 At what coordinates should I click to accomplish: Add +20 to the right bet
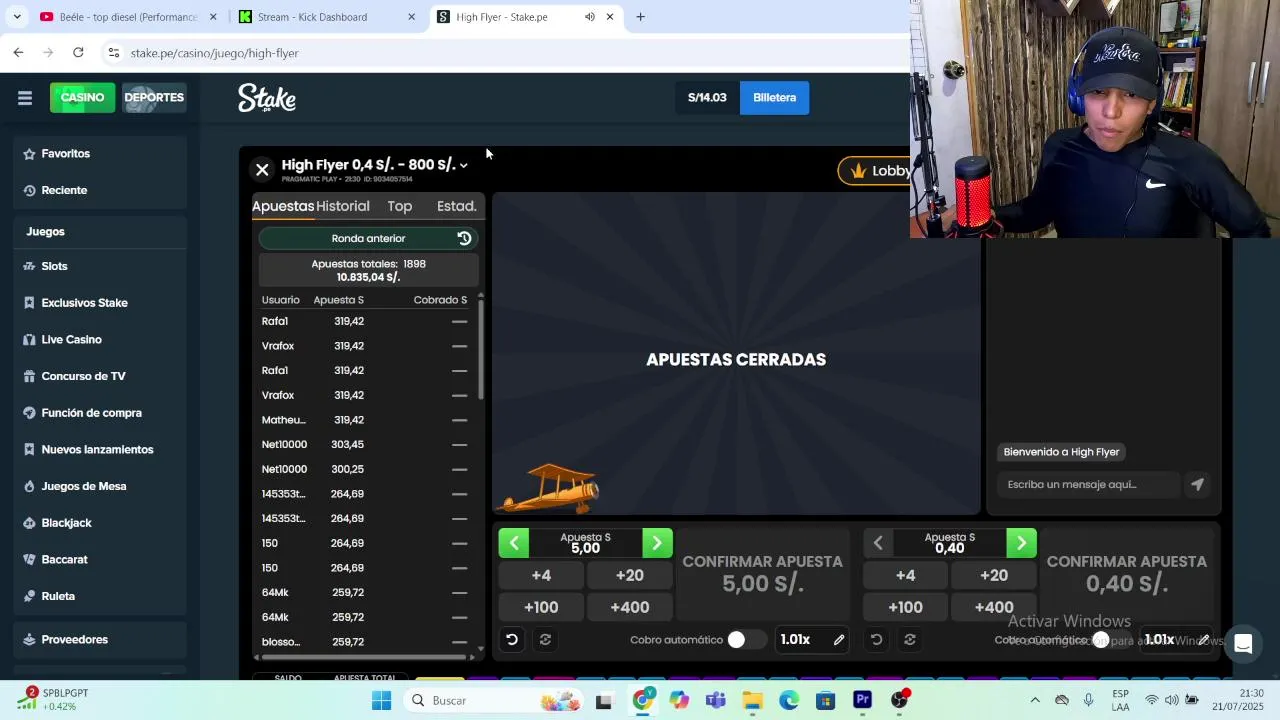coord(994,575)
